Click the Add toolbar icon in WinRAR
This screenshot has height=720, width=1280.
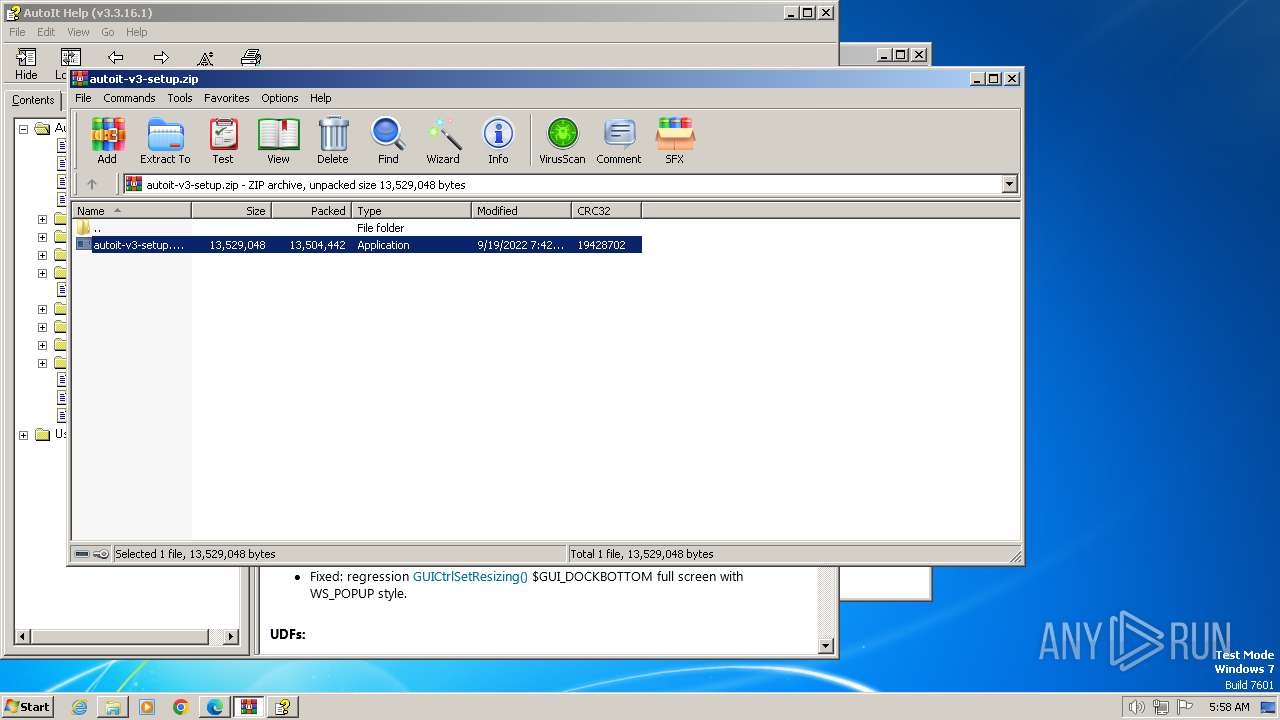107,141
